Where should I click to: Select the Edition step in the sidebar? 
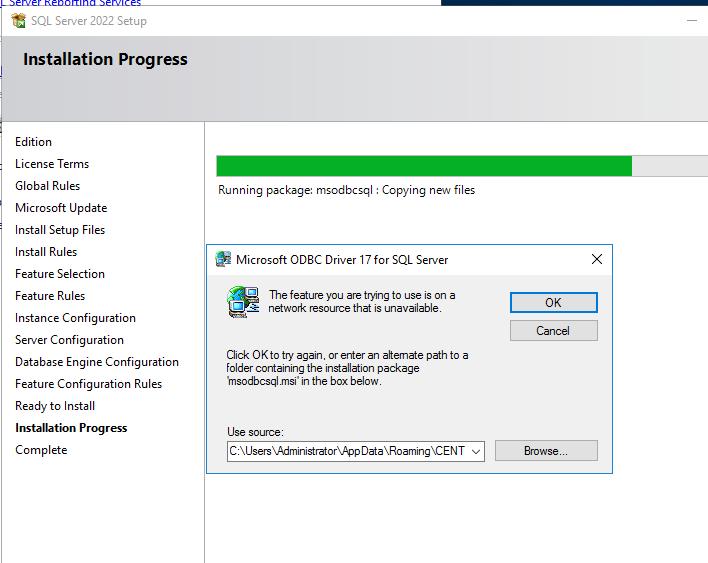[x=33, y=142]
